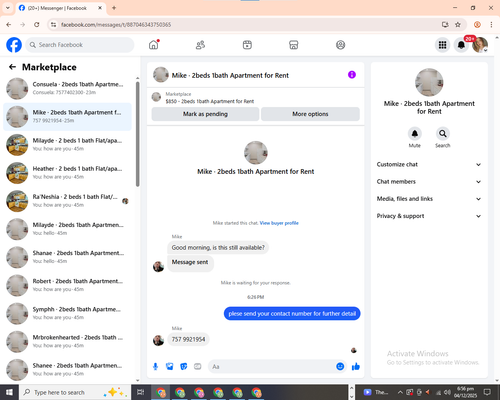Click the conversation list scrollbar
This screenshot has height=400, width=500.
138,134
